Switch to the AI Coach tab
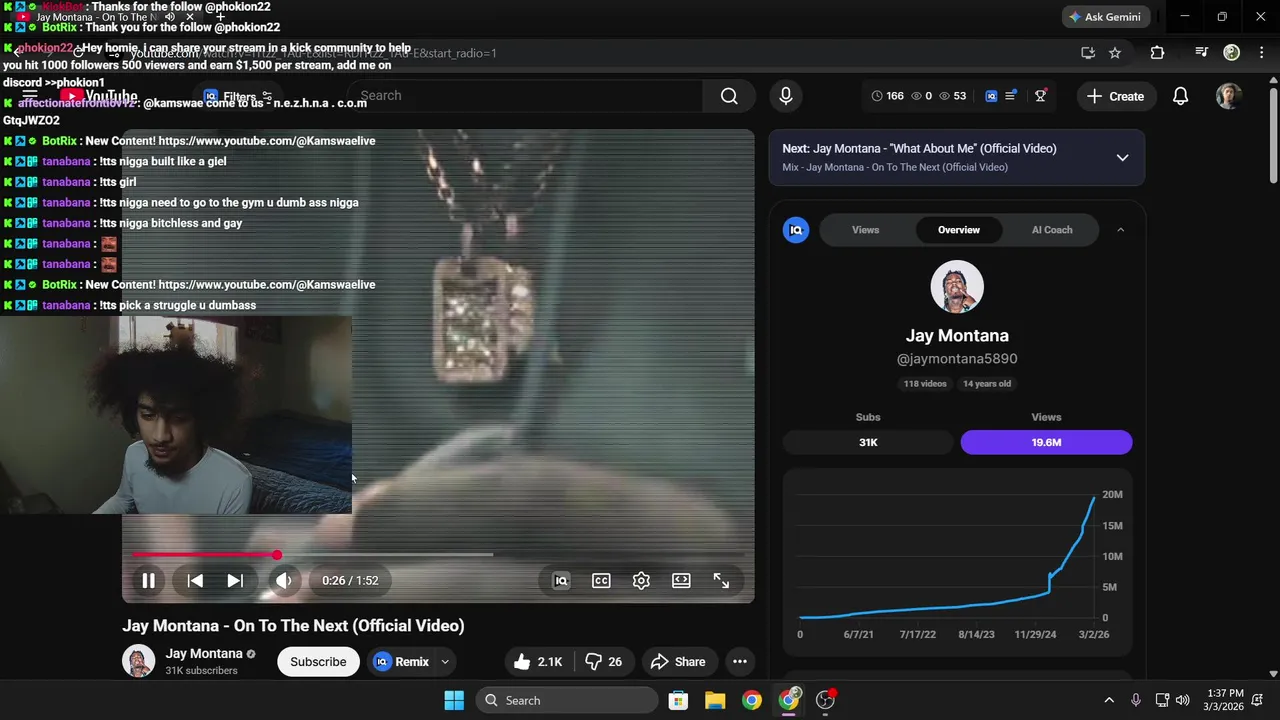1280x720 pixels. click(1052, 230)
